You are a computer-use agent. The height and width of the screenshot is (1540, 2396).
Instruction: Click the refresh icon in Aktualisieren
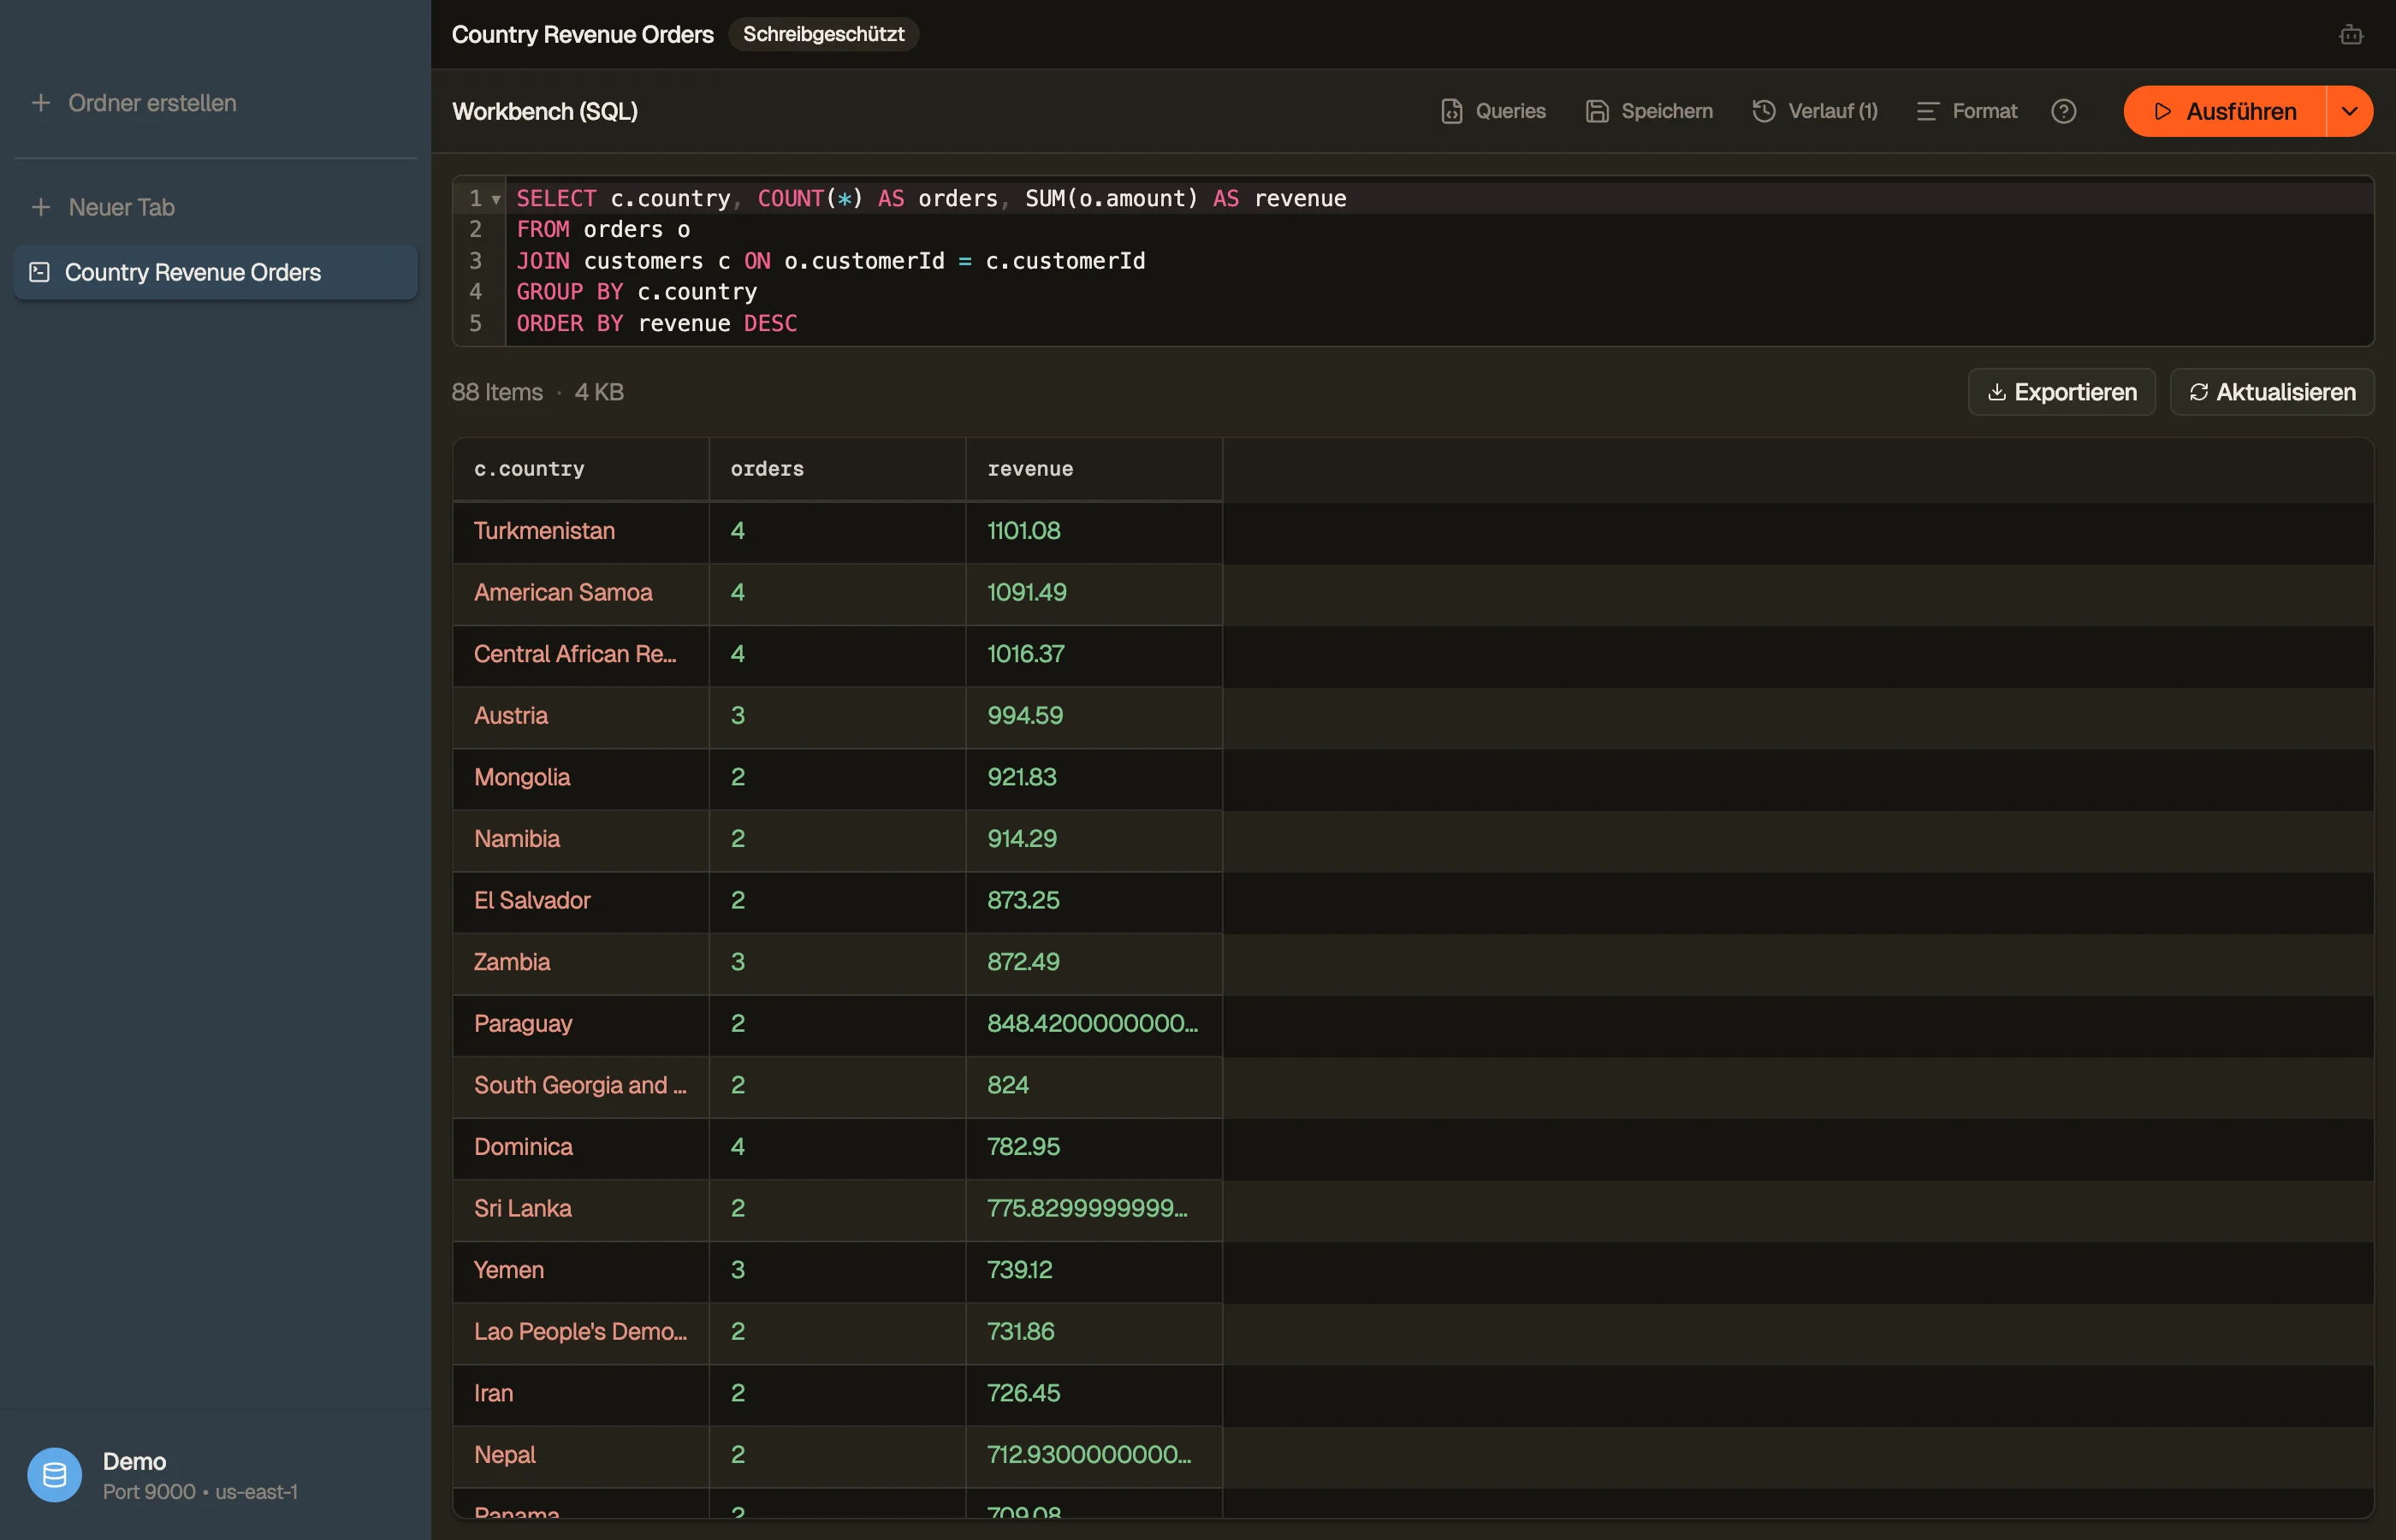pyautogui.click(x=2199, y=392)
